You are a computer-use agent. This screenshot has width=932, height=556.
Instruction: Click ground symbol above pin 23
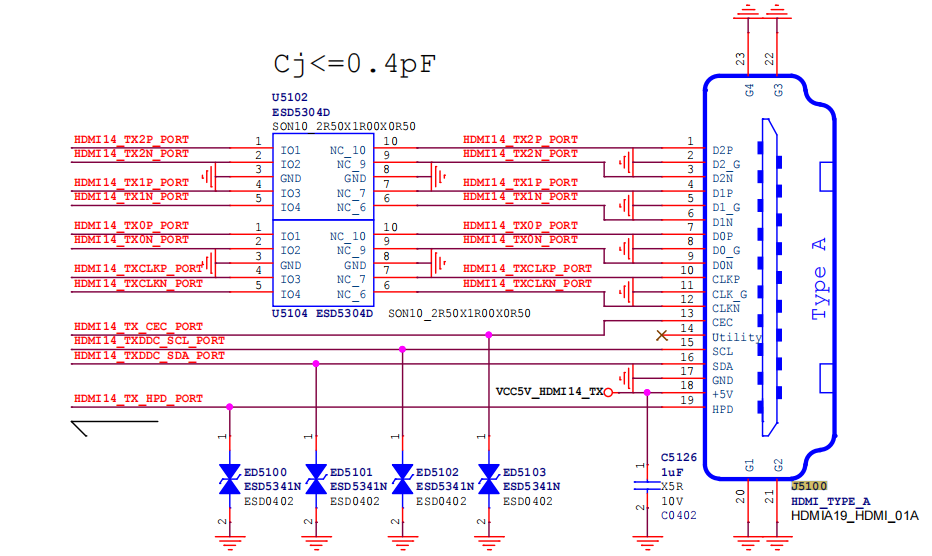pos(748,11)
